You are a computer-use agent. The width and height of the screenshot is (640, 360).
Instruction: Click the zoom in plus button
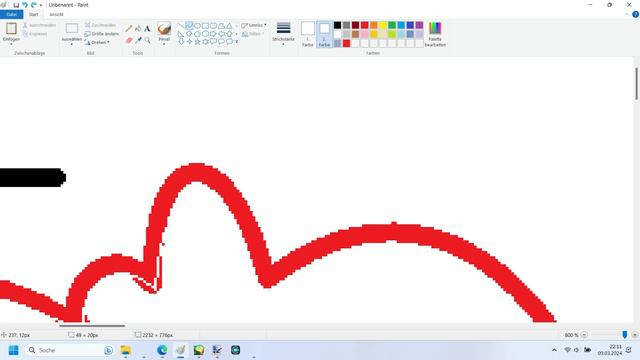coord(635,335)
